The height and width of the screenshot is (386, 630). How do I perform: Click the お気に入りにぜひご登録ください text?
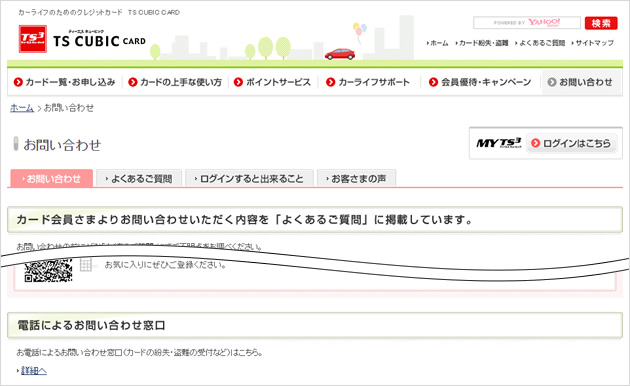(166, 265)
